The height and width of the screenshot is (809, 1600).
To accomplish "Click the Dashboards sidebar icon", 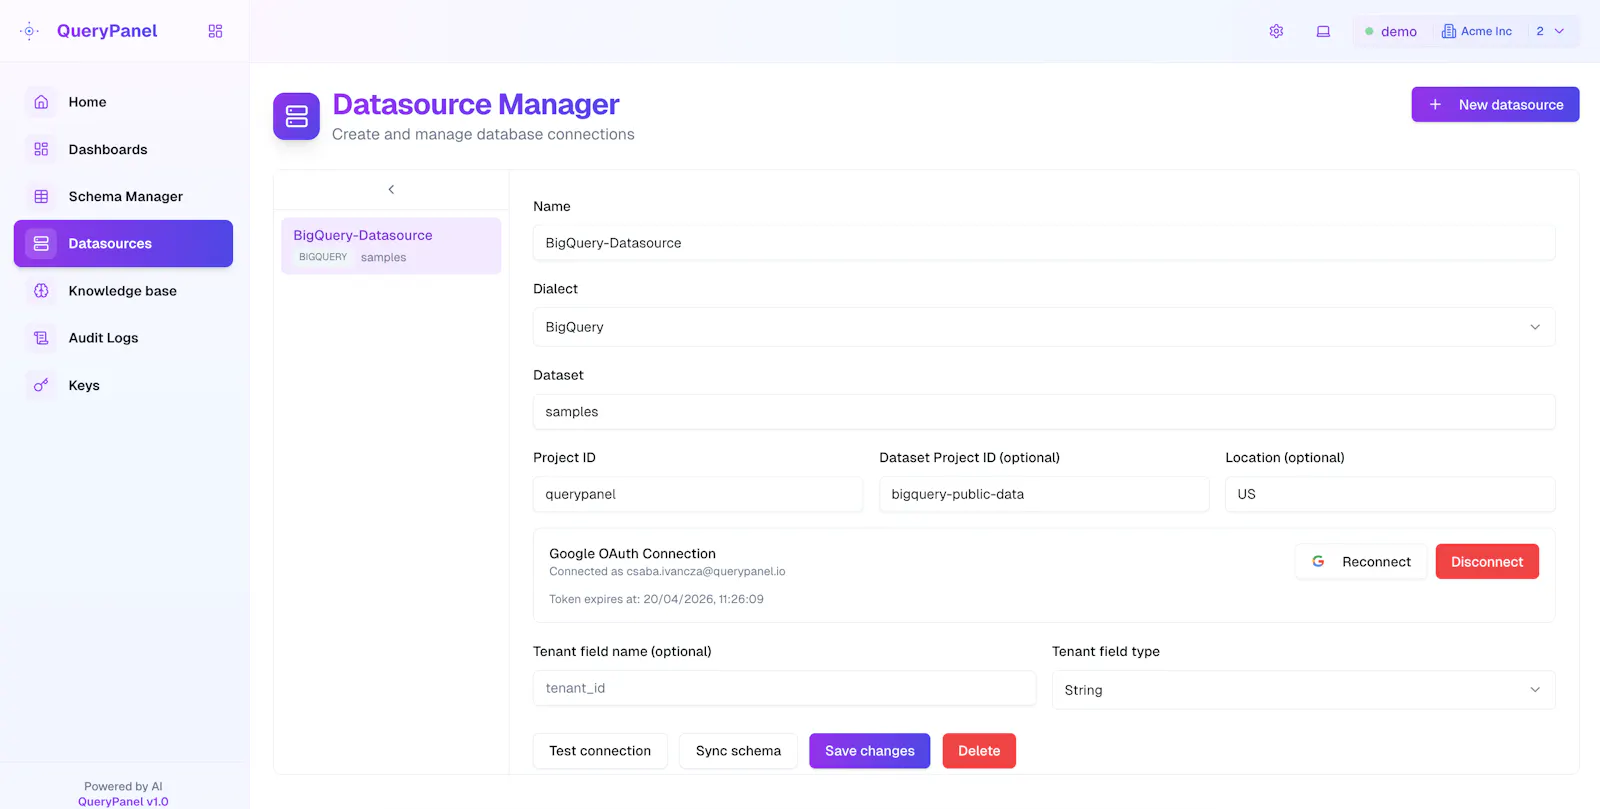I will pyautogui.click(x=41, y=149).
